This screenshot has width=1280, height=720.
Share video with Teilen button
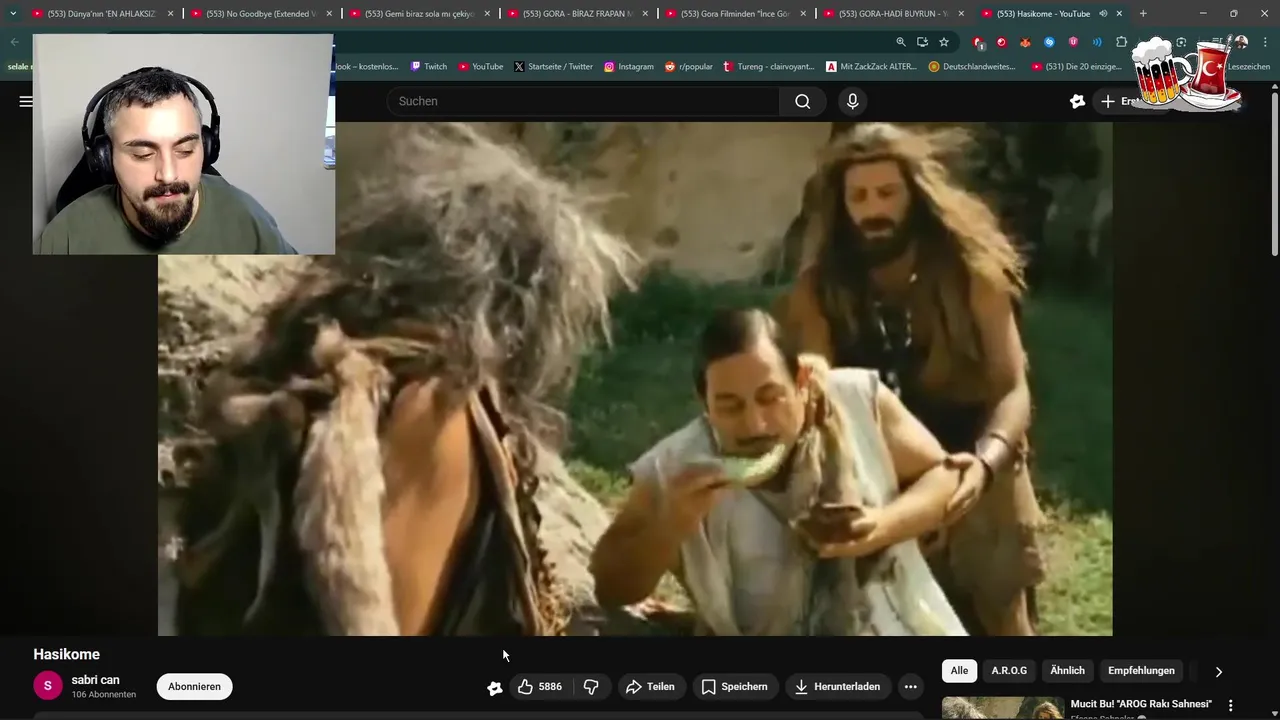click(650, 687)
